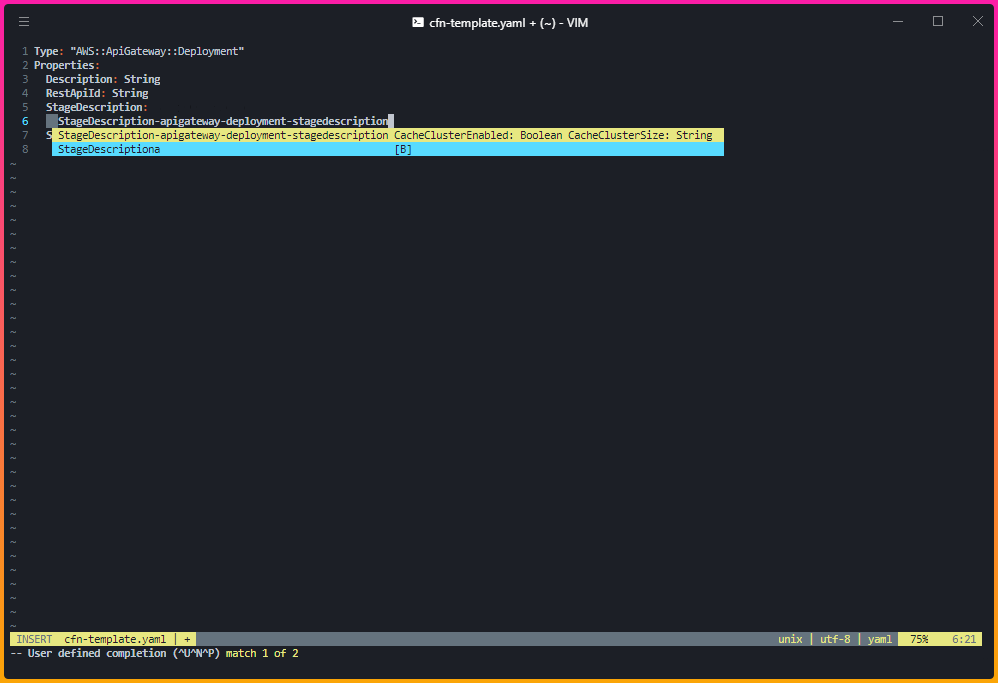Click the Description: String line
This screenshot has width=998, height=683.
pos(103,79)
